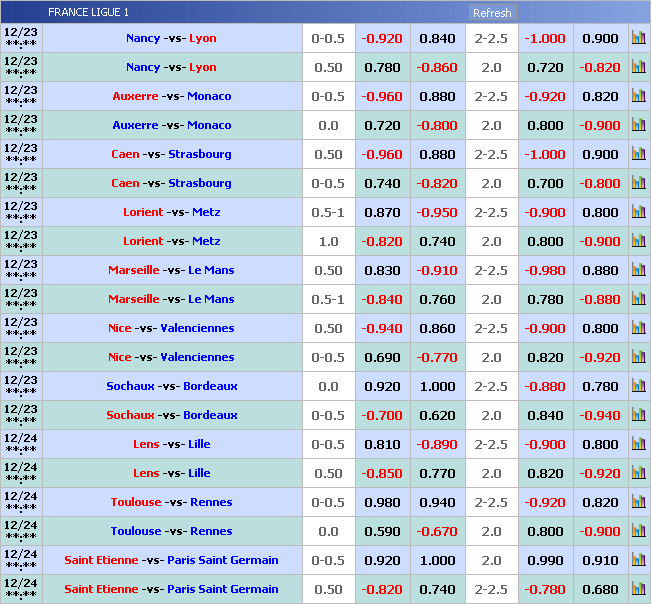
Task: Open chart icon for Sochaux-Bordeaux 0-0.5 handicap row
Action: 638,415
